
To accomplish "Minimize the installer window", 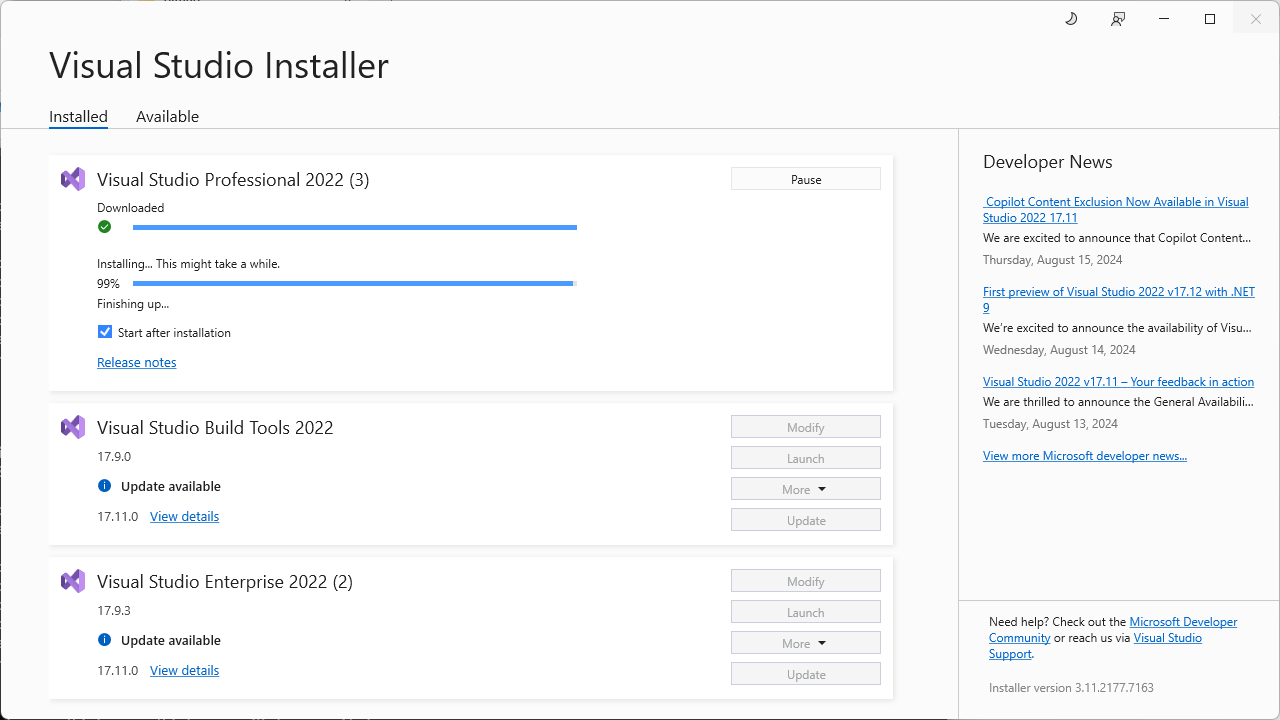I will coord(1164,19).
